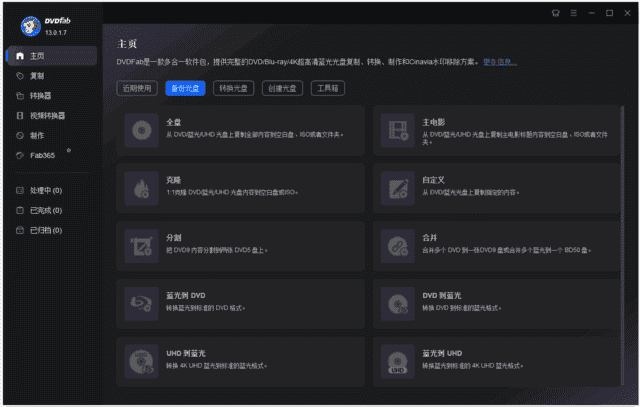
Task: Click the 分割 split mode icon
Action: (x=138, y=243)
